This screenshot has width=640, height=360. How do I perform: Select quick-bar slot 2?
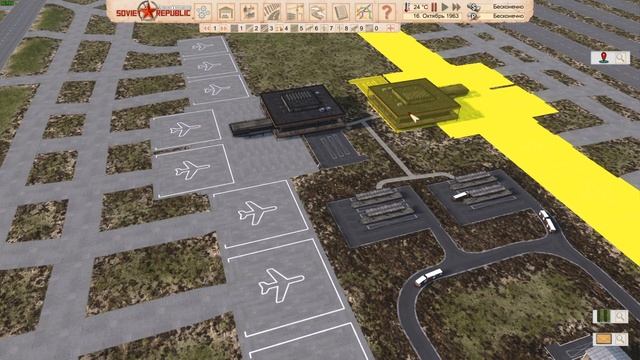click(x=253, y=28)
